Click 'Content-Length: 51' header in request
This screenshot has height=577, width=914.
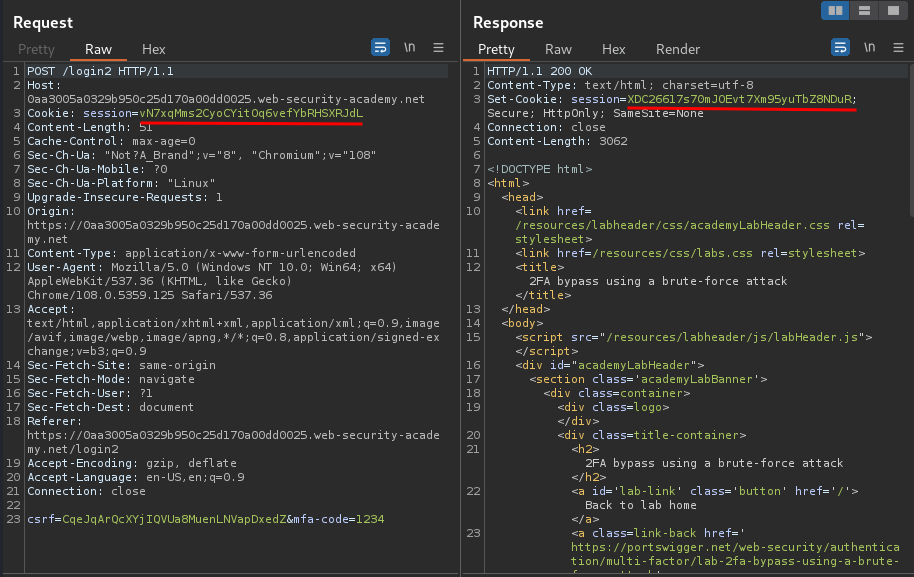90,127
